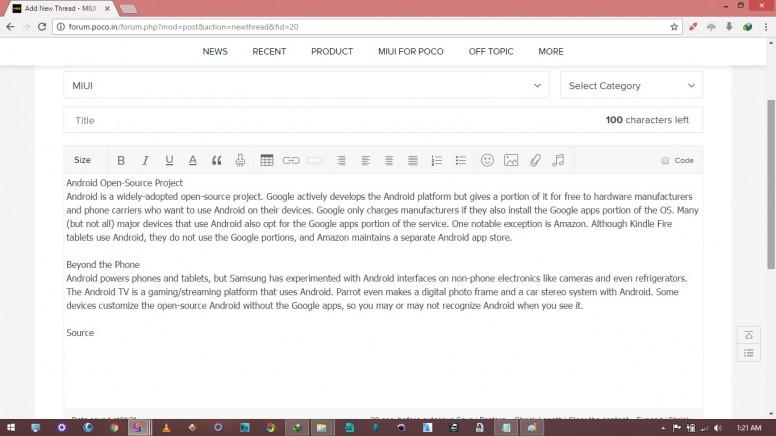Screen dimensions: 776x436
Task: Create a bulleted list
Action: (461, 160)
